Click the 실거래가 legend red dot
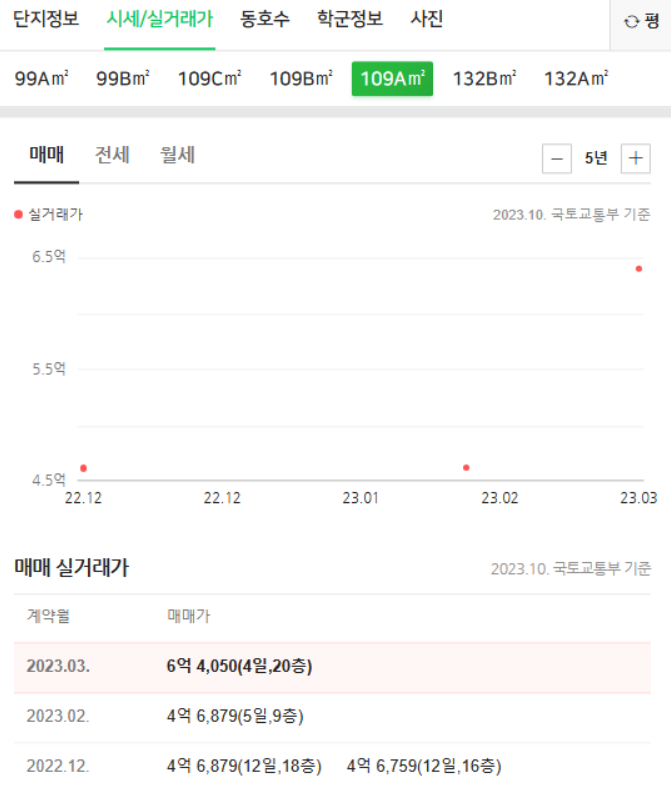The height and width of the screenshot is (785, 671). pyautogui.click(x=19, y=215)
